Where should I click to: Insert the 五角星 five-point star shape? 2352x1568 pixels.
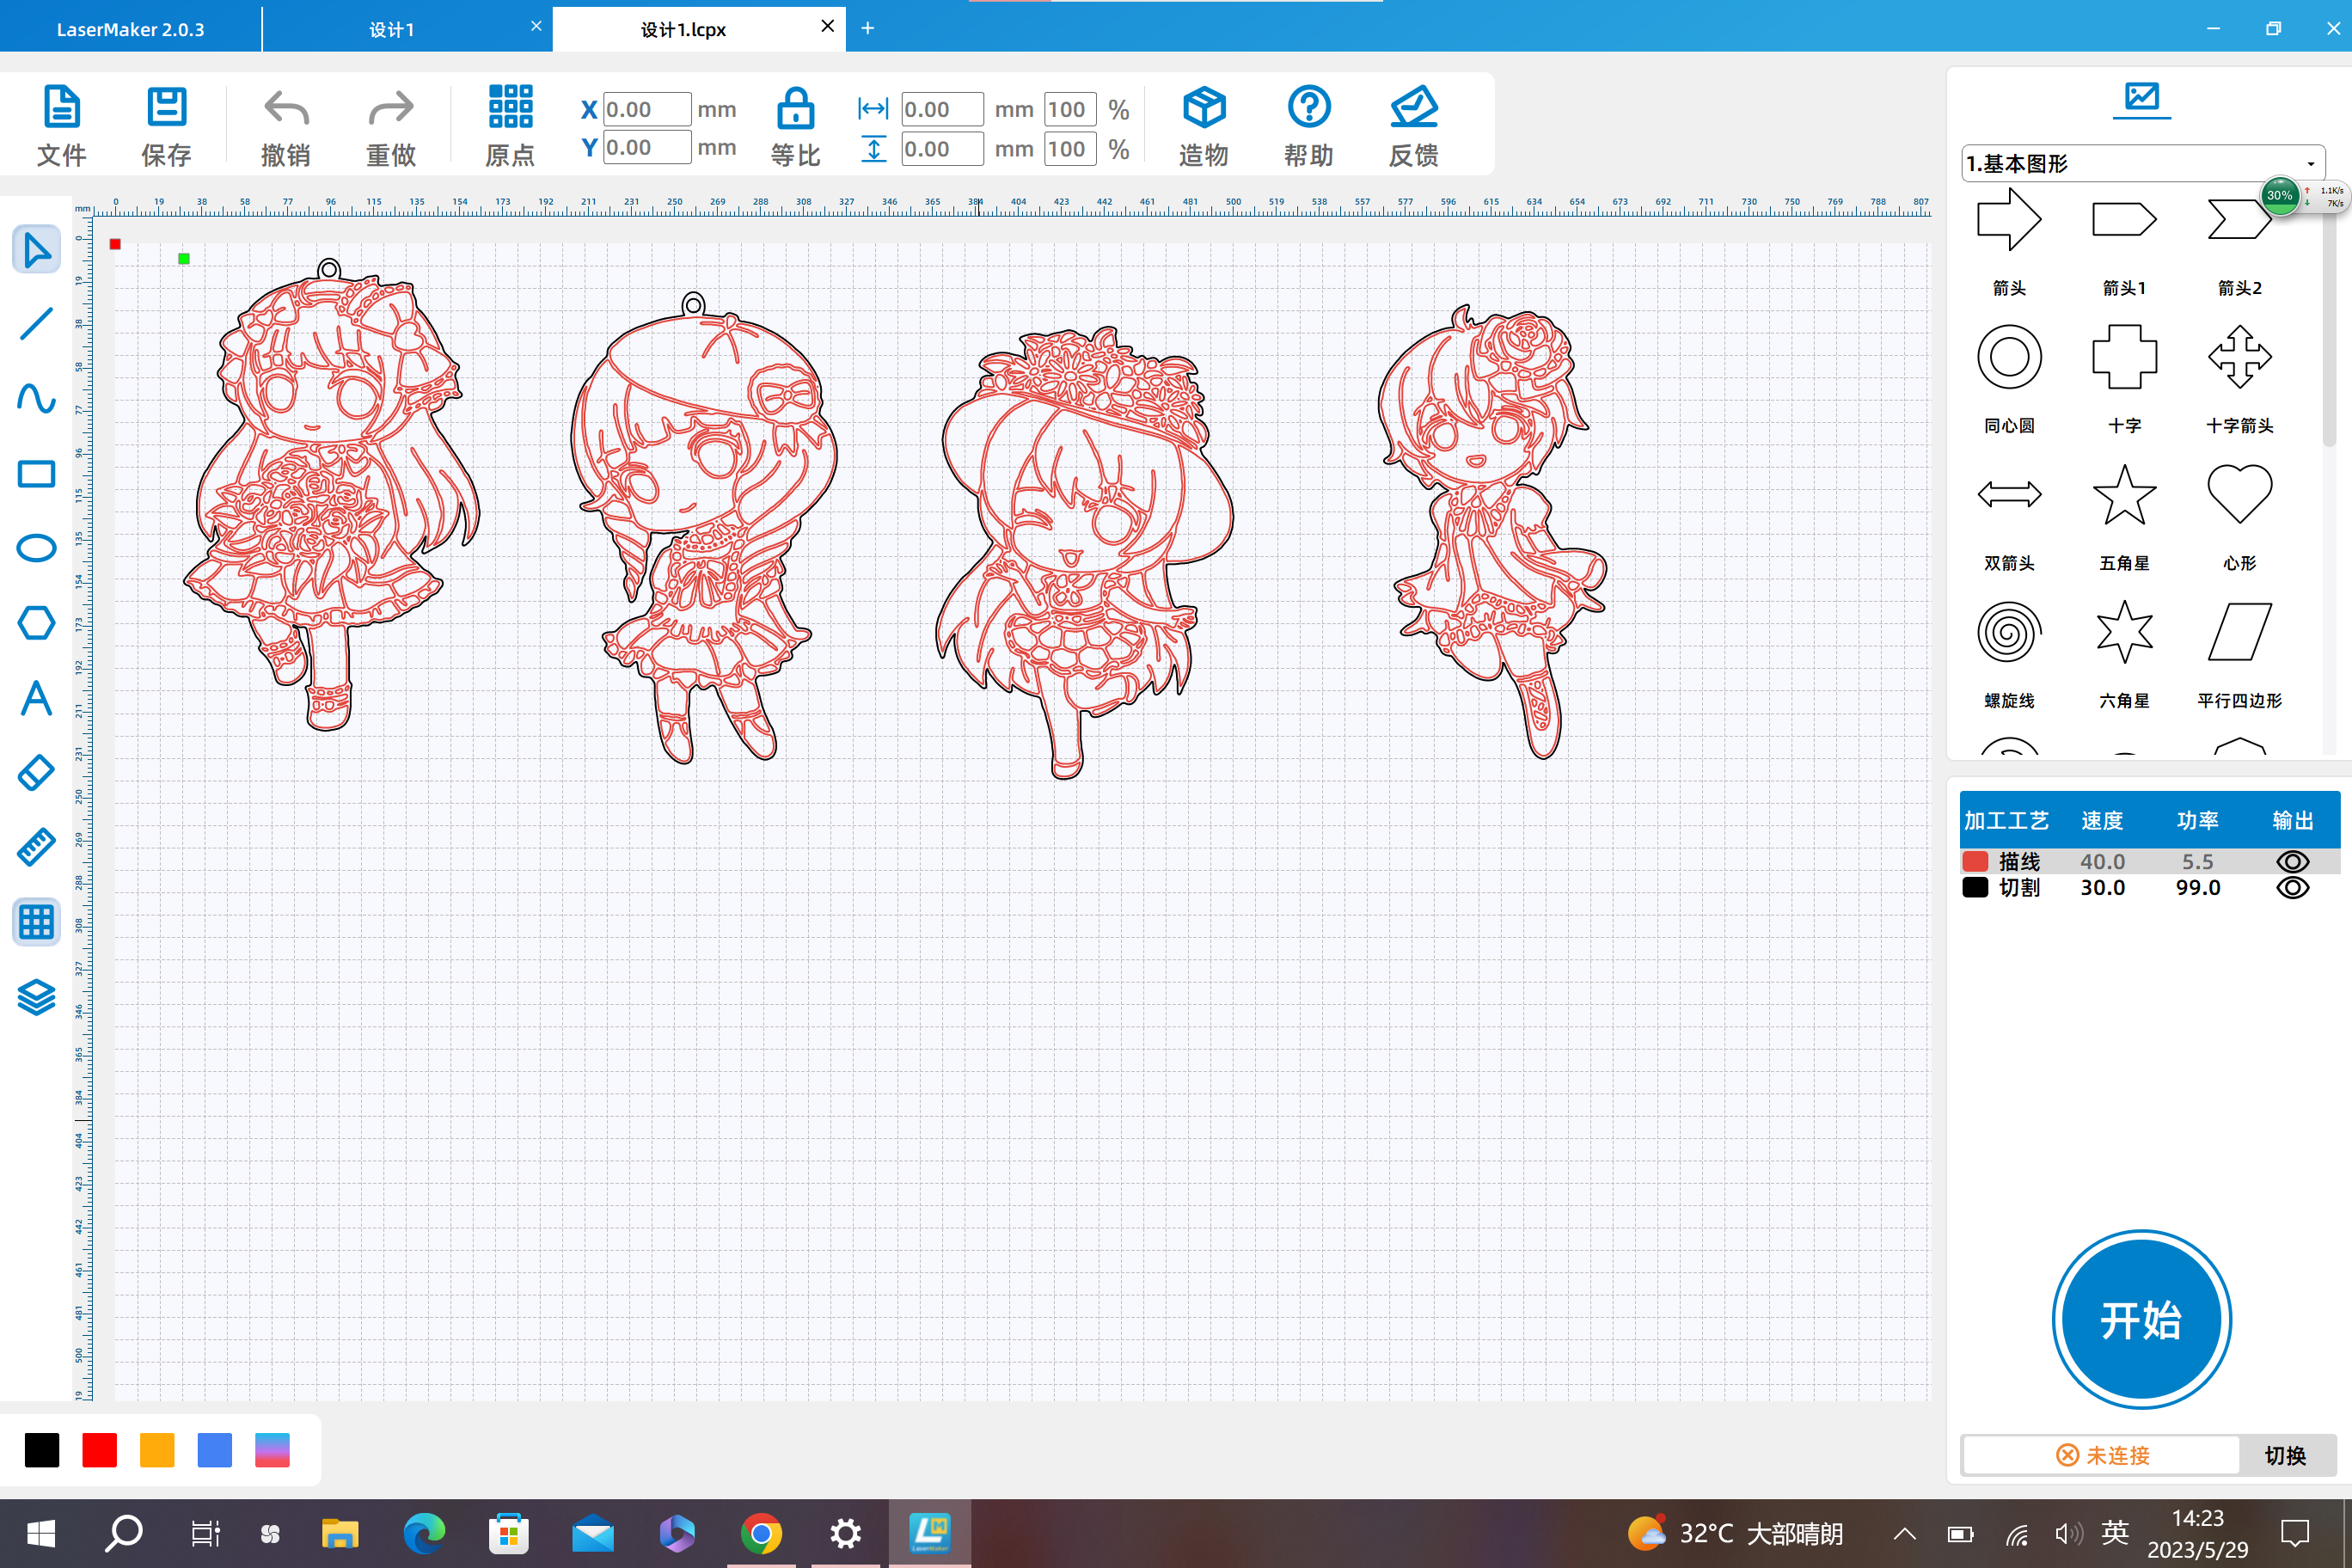tap(2124, 494)
